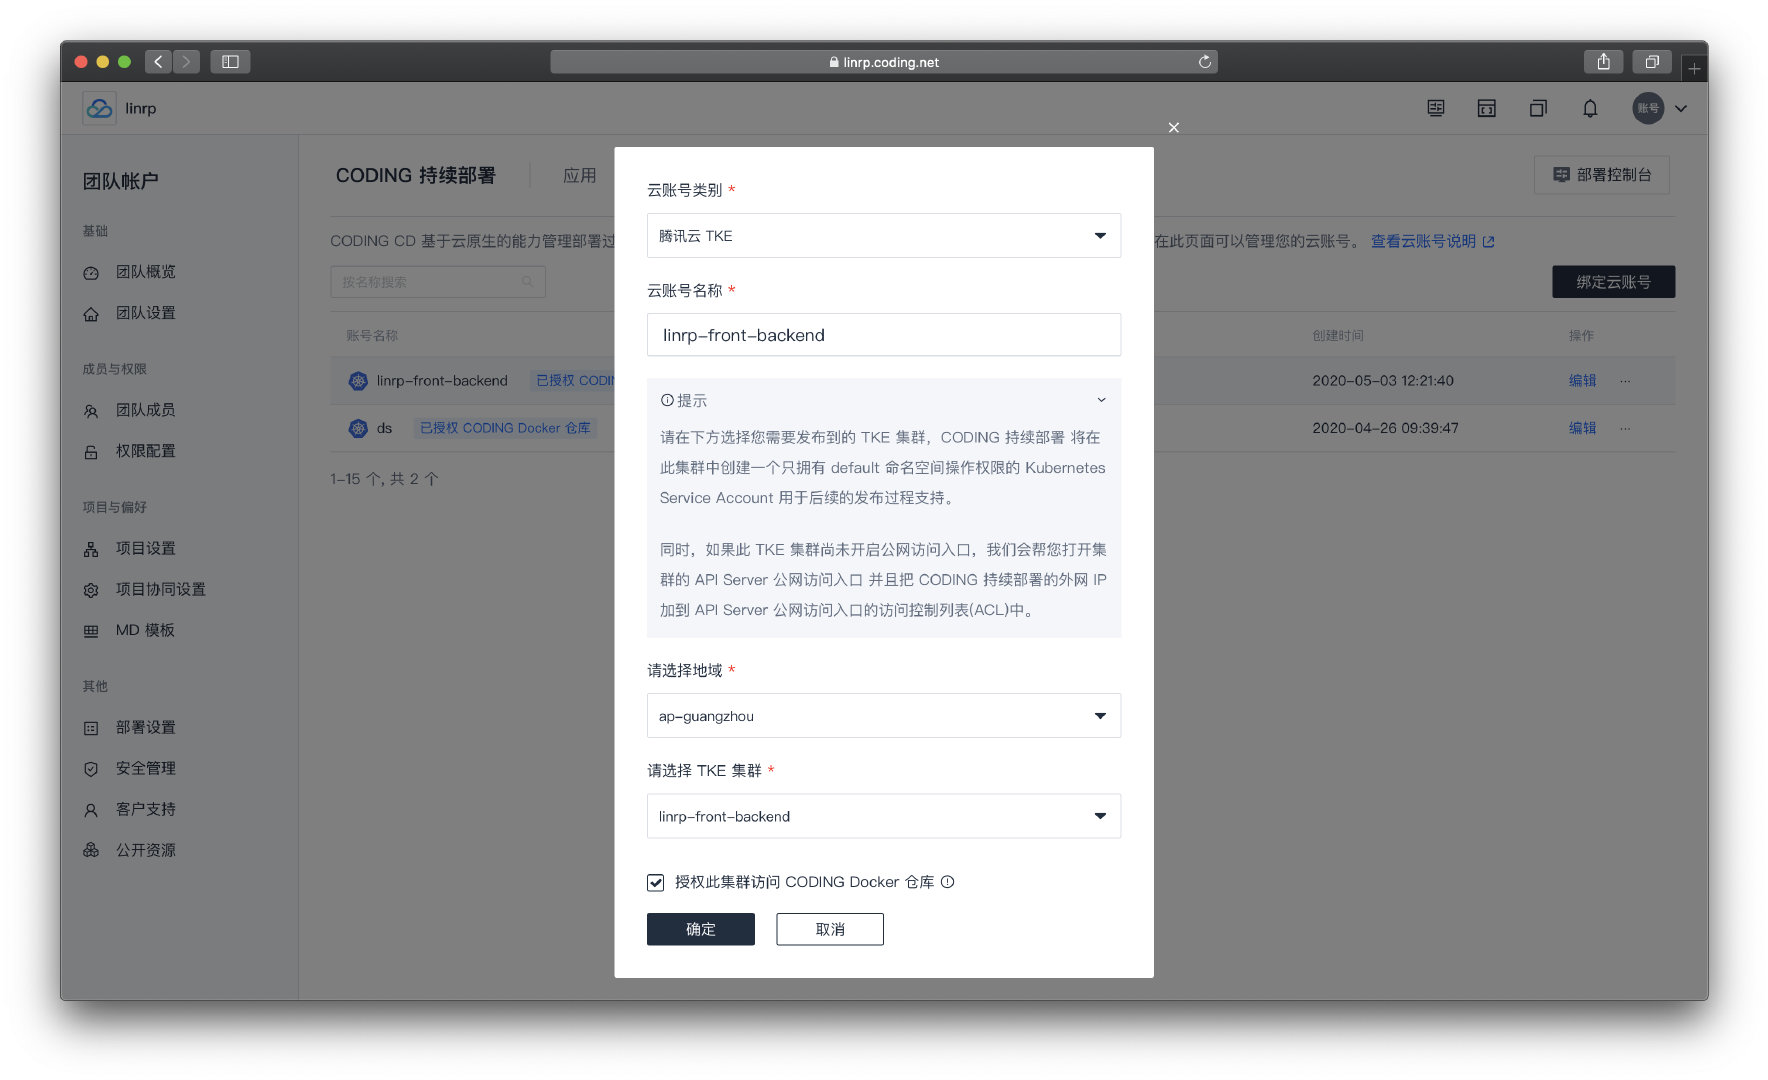Close the cloud account dialog with X
The width and height of the screenshot is (1768, 1080).
[1173, 127]
